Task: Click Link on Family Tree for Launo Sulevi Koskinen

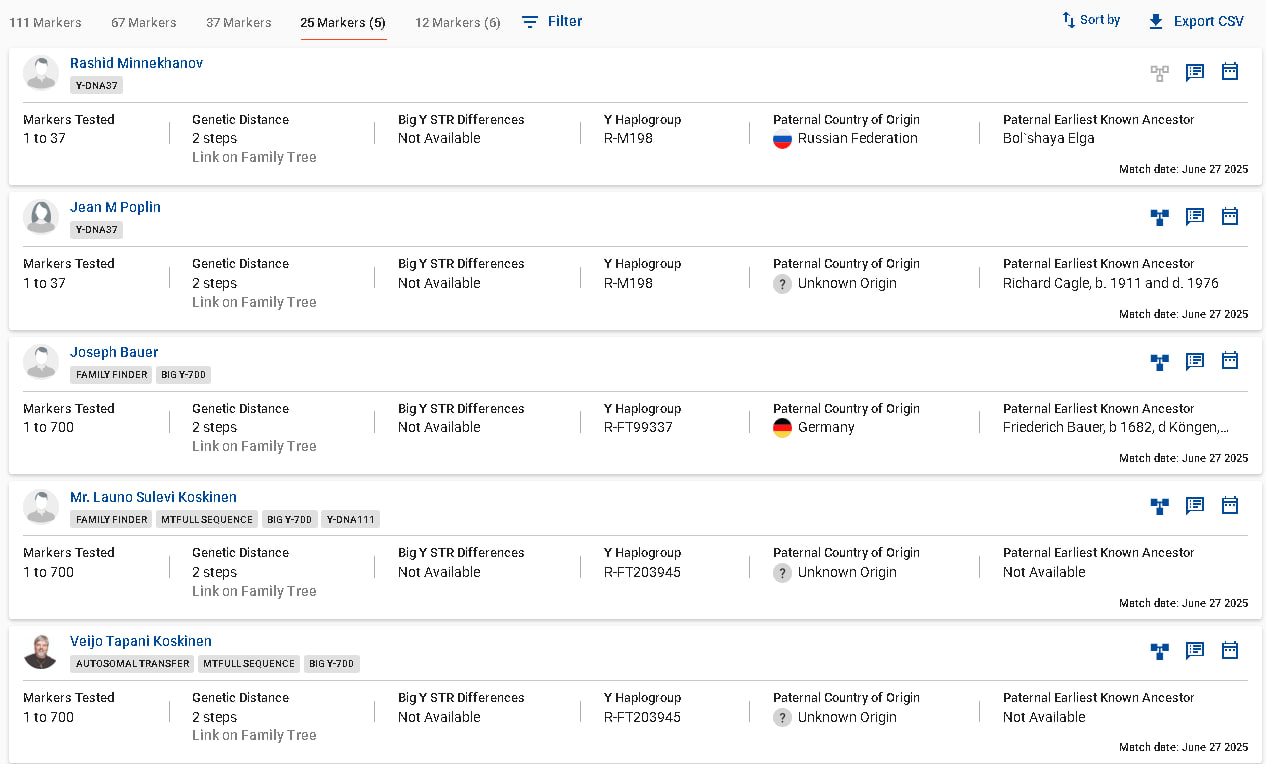Action: click(254, 591)
